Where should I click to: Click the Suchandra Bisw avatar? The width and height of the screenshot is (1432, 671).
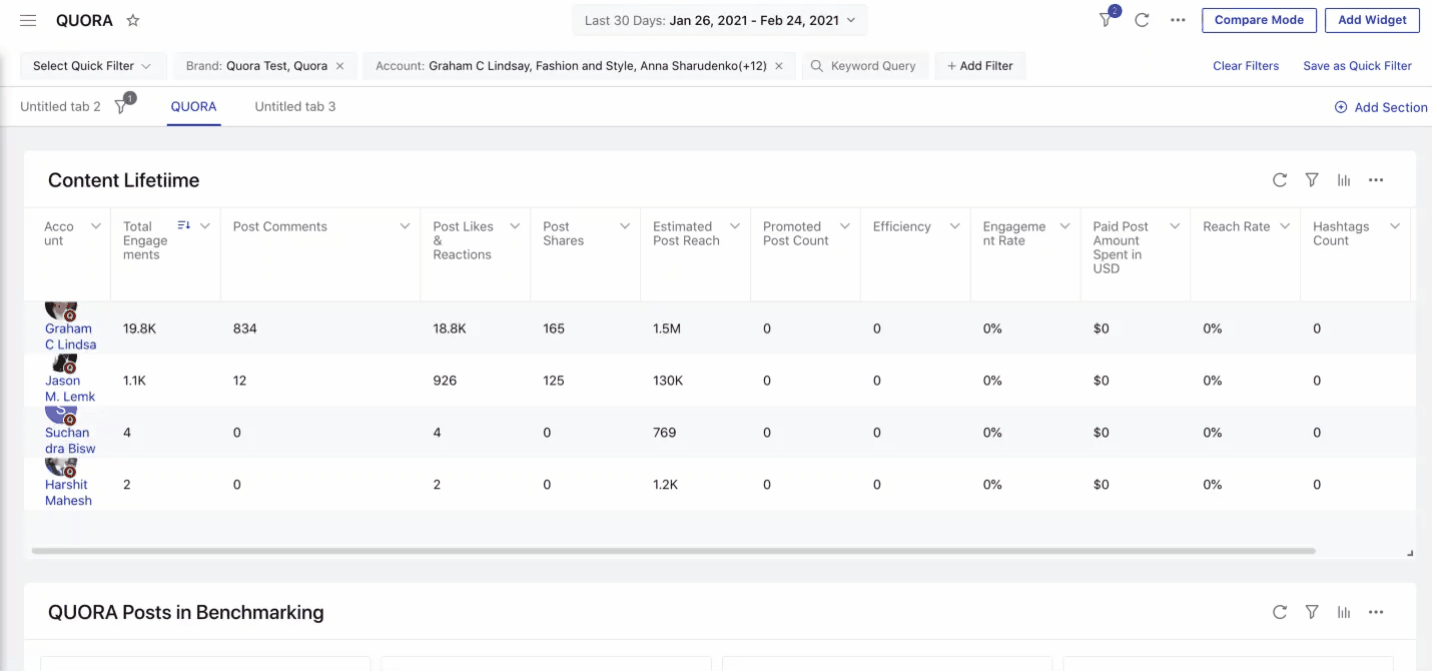coord(62,415)
